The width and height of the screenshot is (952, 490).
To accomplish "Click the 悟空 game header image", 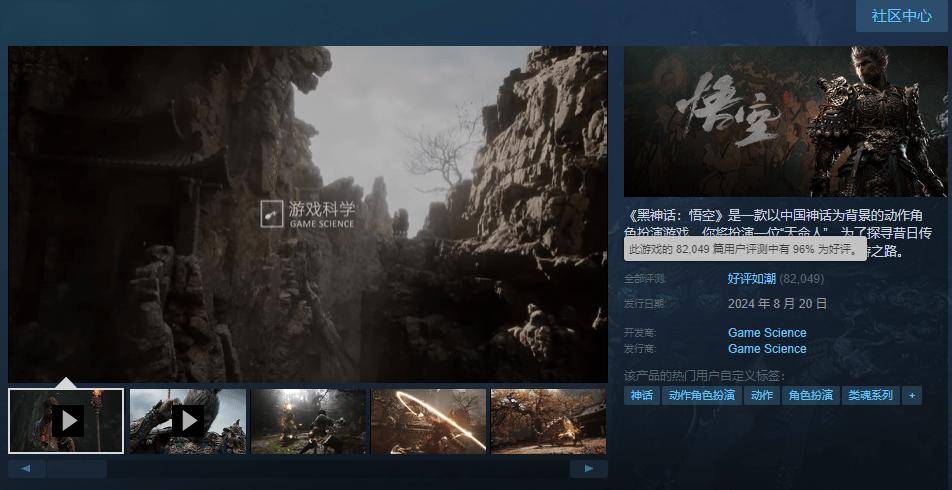I will coord(786,121).
